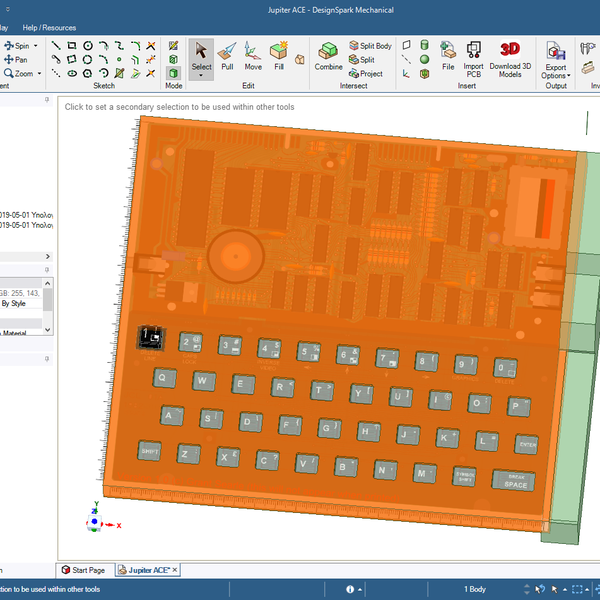The width and height of the screenshot is (600, 600).
Task: Click the Pan button
Action: (x=17, y=59)
